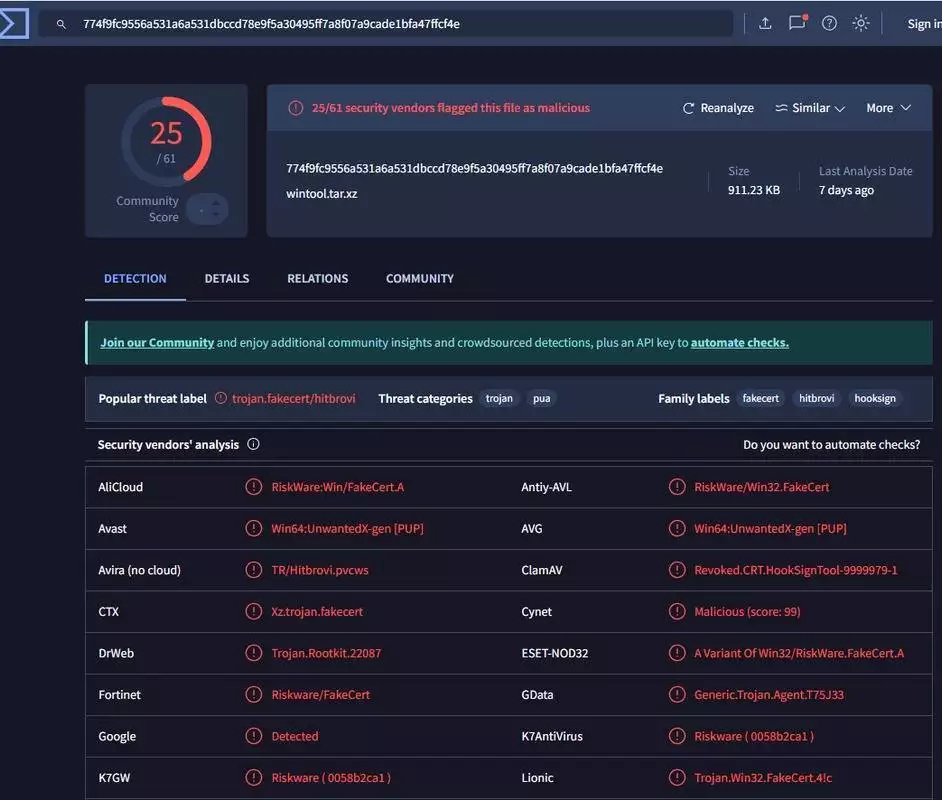
Task: Click Do you want to automate checks?
Action: (x=831, y=444)
